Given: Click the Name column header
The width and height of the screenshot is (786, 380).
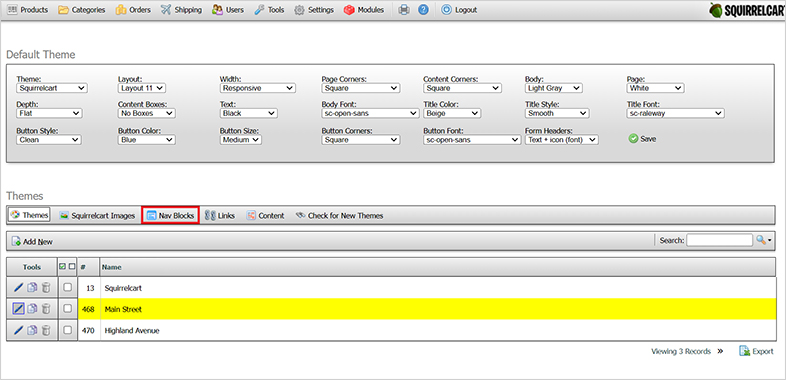Looking at the screenshot, I should click(438, 267).
